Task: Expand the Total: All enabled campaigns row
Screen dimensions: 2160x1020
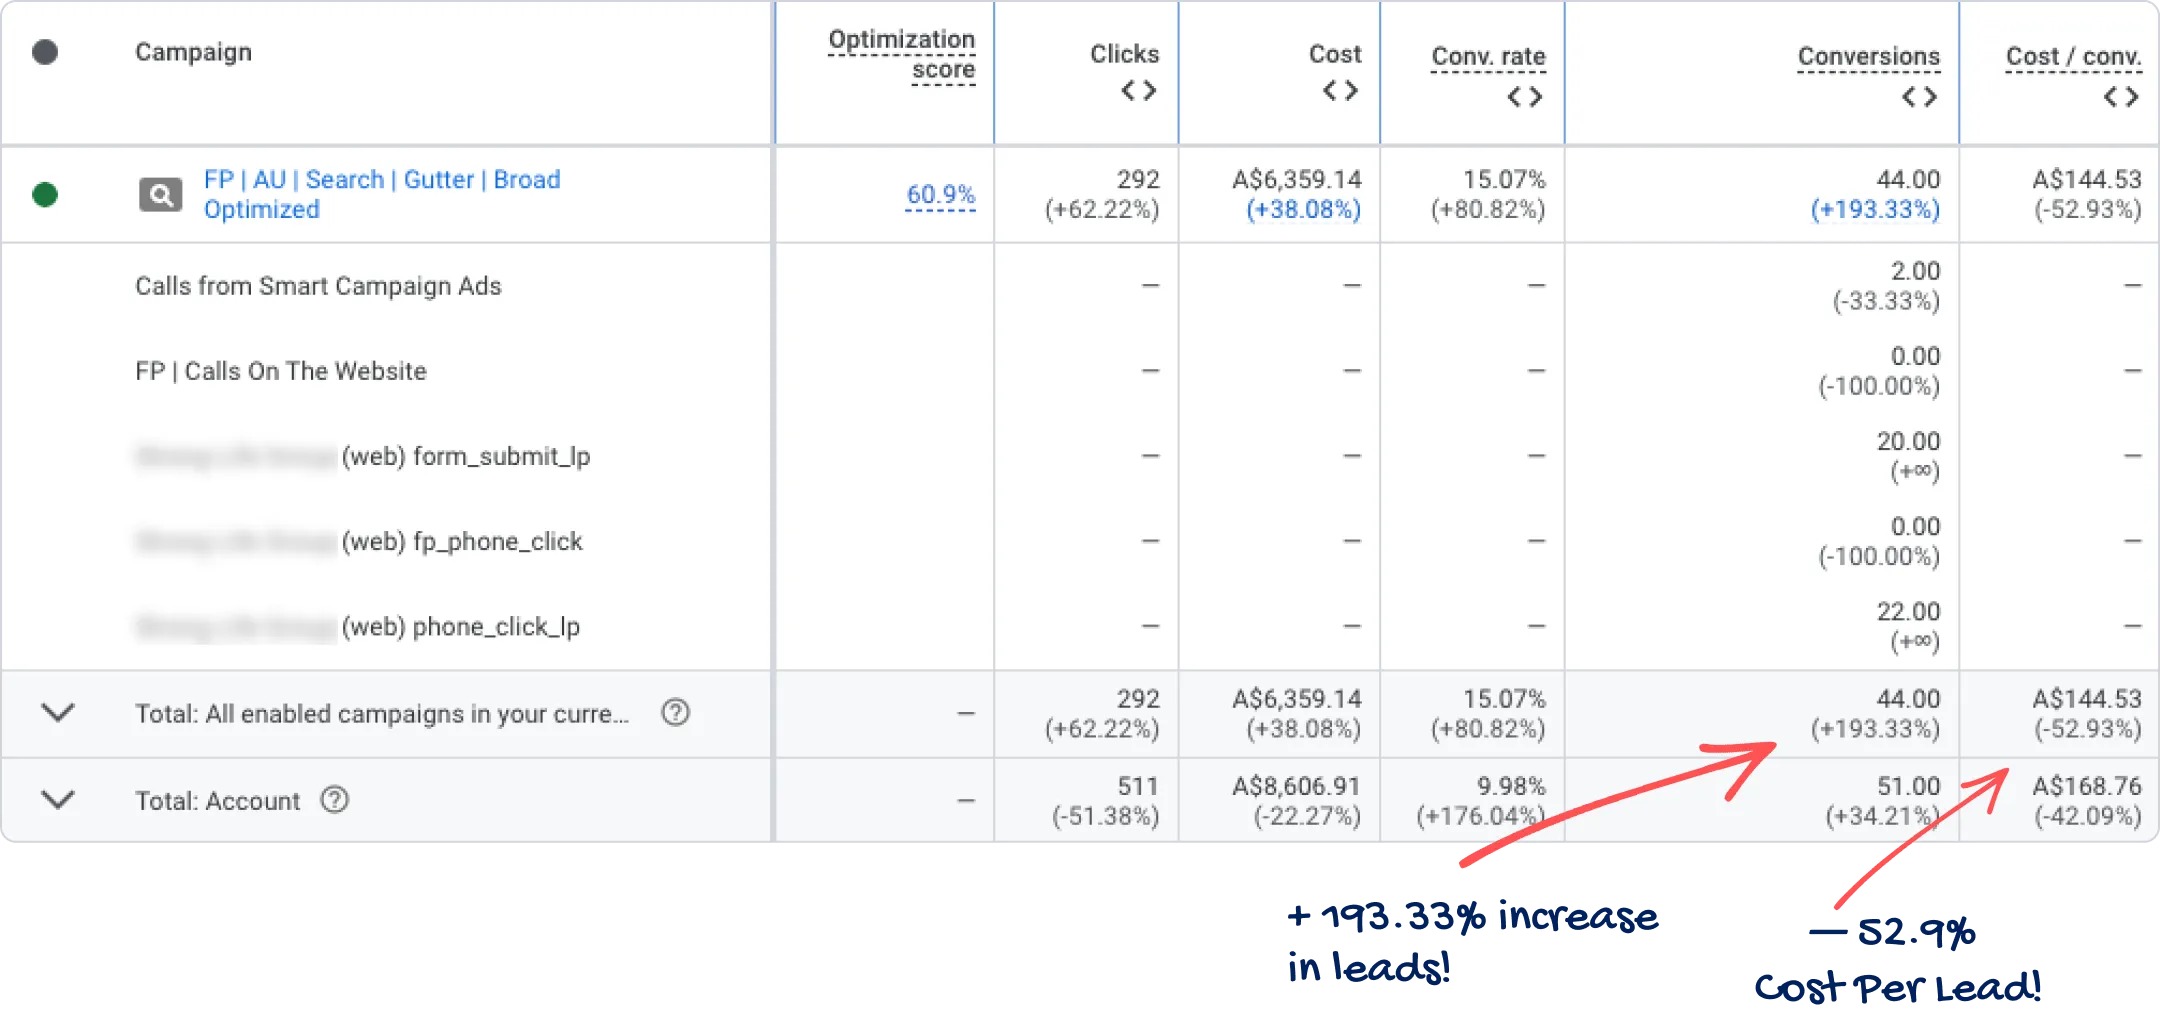Action: point(58,713)
